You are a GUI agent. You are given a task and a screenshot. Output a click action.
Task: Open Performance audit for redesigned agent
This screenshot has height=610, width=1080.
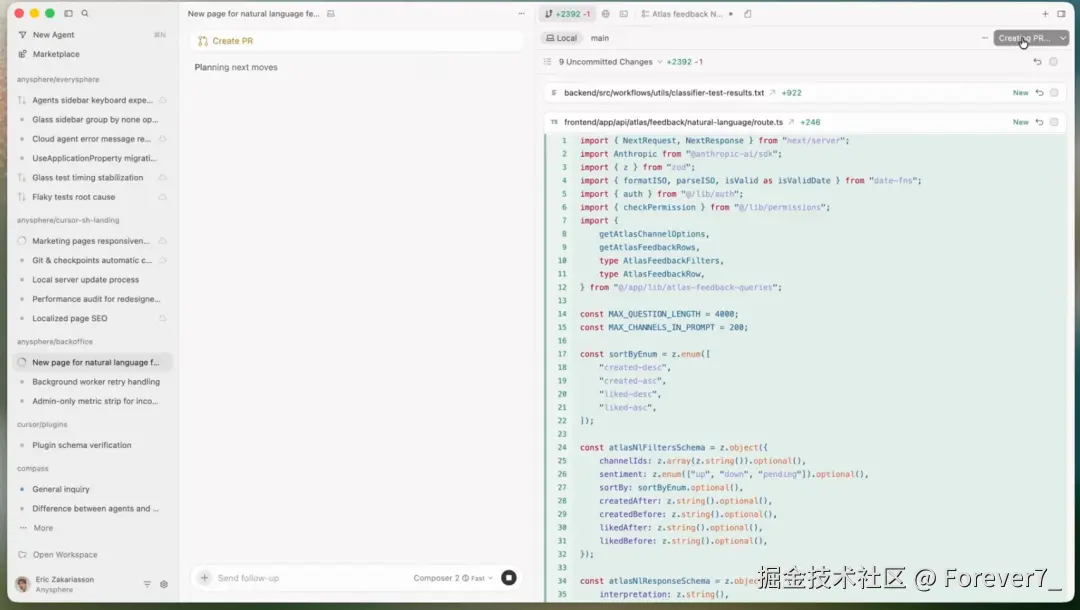[92, 299]
